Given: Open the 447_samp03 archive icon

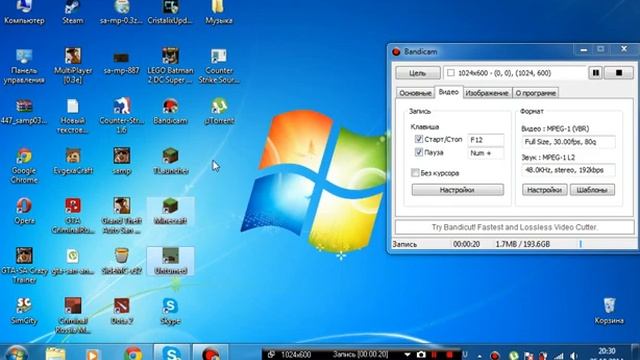Looking at the screenshot, I should (x=24, y=111).
